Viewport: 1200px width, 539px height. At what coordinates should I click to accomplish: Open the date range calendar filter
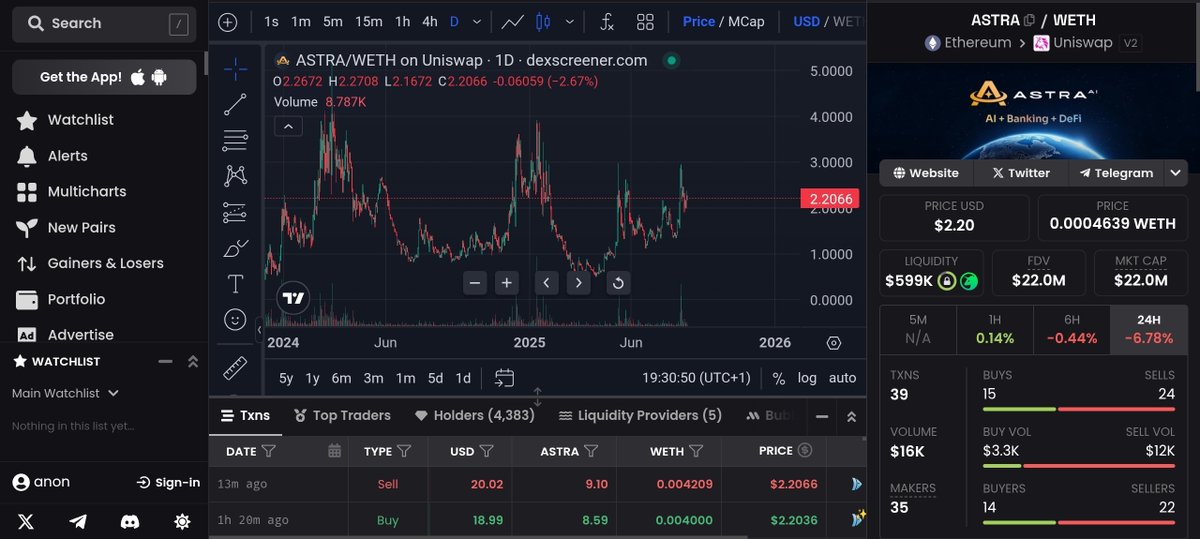(334, 451)
